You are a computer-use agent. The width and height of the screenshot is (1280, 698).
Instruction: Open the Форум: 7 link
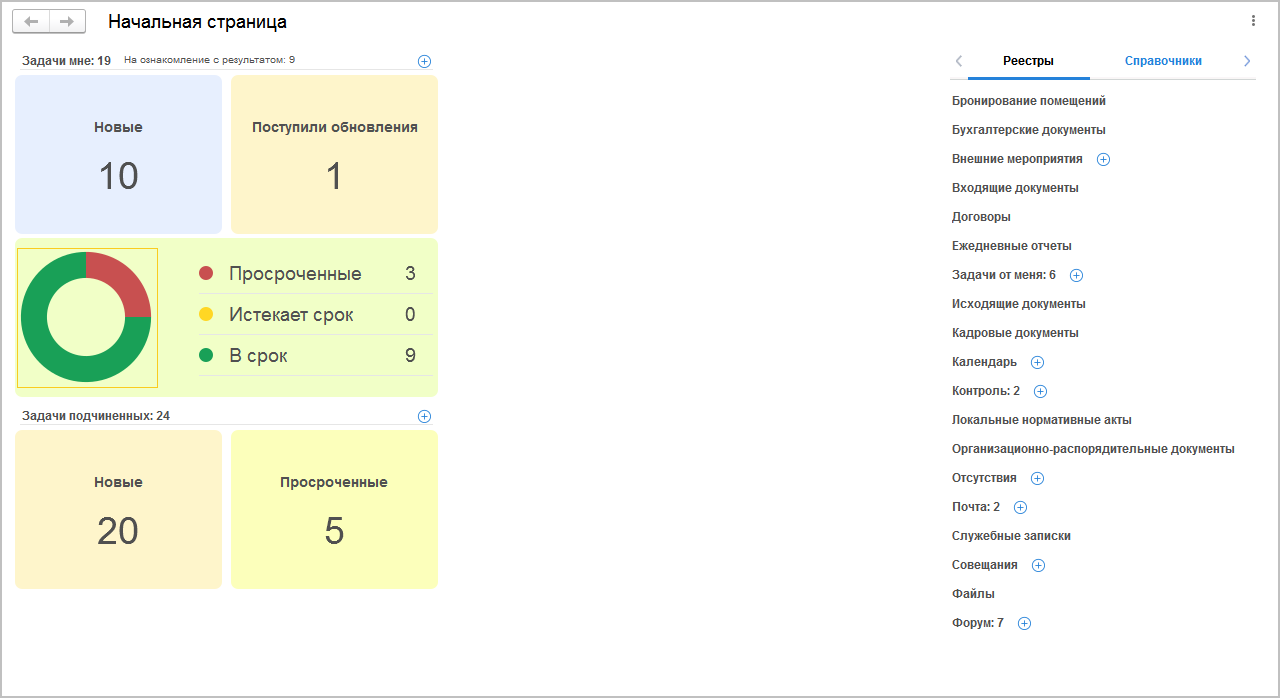click(x=978, y=623)
